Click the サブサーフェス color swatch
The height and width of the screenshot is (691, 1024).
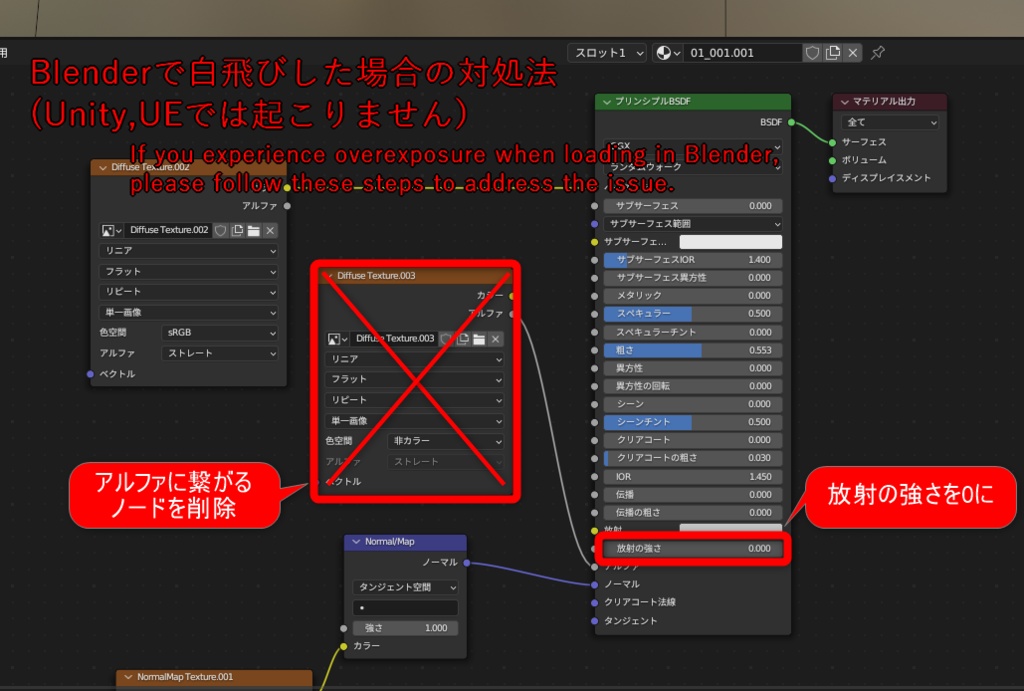(731, 242)
